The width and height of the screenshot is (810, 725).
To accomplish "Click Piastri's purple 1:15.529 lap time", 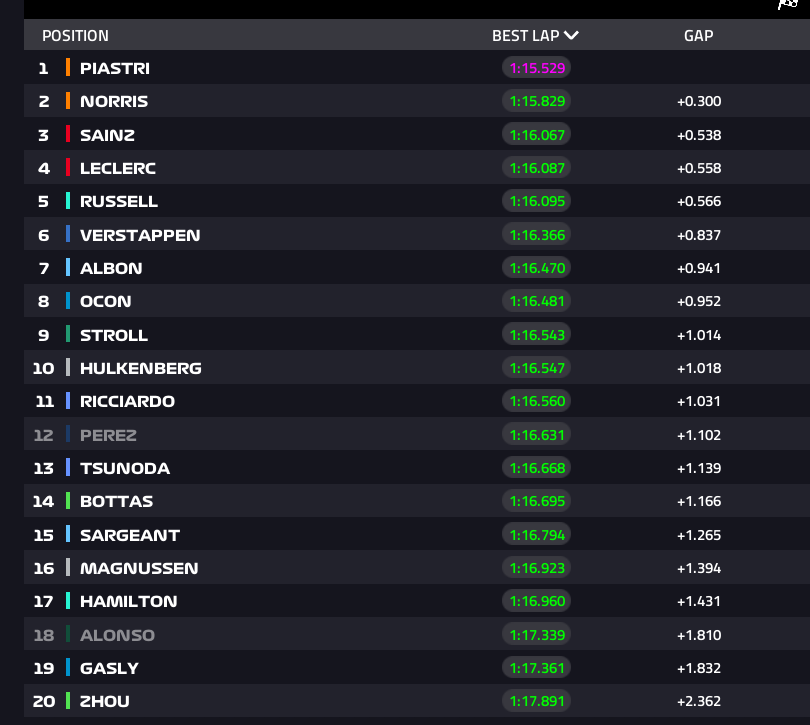I will [537, 68].
